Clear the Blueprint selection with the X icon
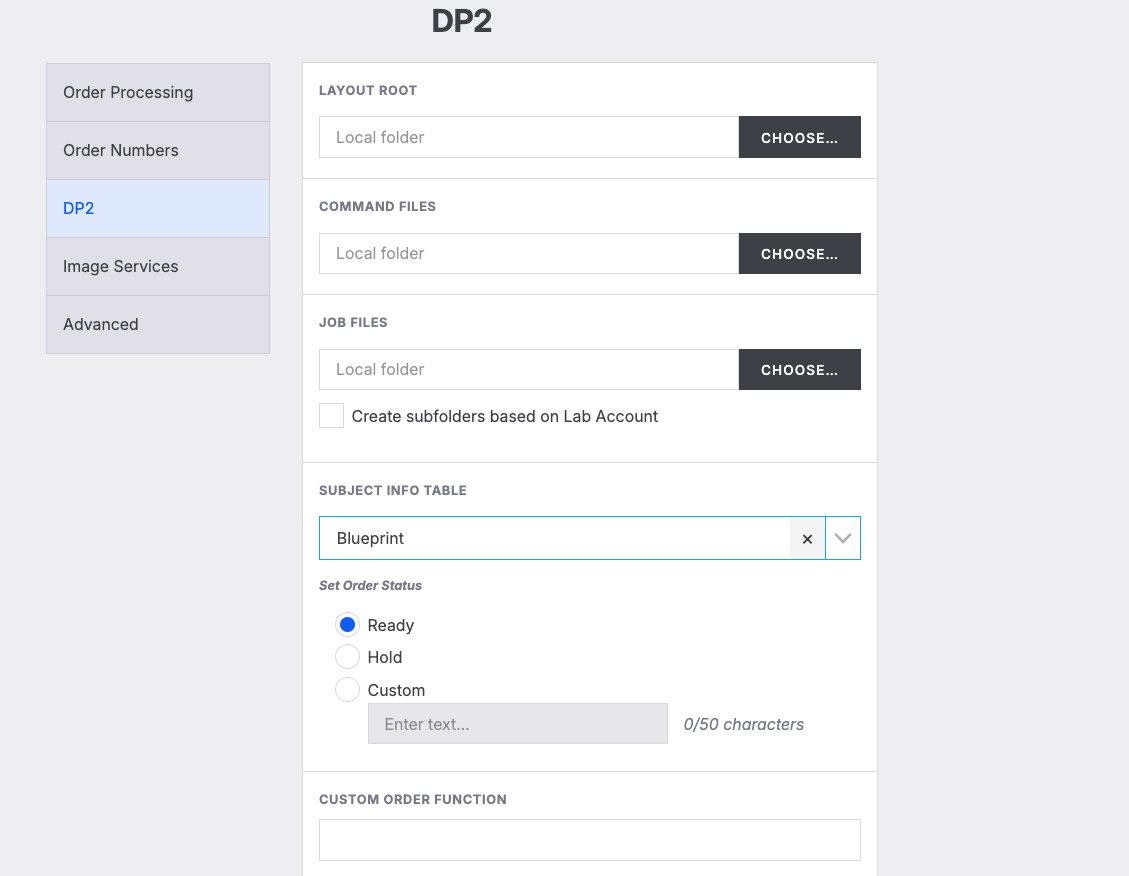The image size is (1129, 876). 807,538
